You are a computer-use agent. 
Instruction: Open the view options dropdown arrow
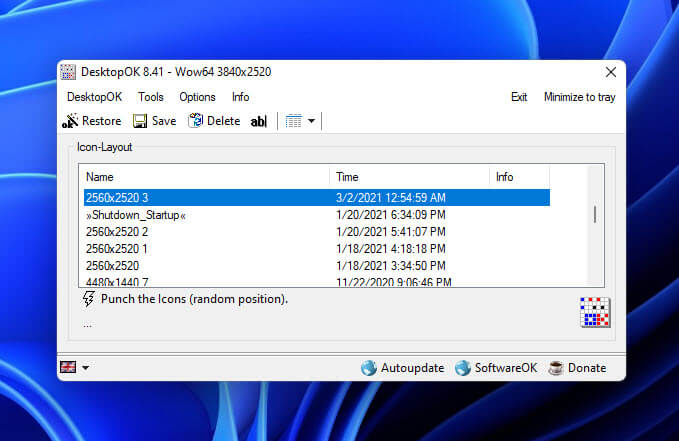[x=311, y=121]
